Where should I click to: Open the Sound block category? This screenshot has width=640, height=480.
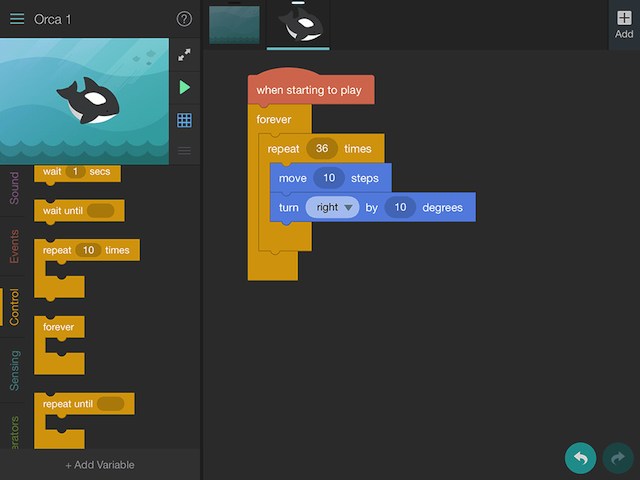14,188
